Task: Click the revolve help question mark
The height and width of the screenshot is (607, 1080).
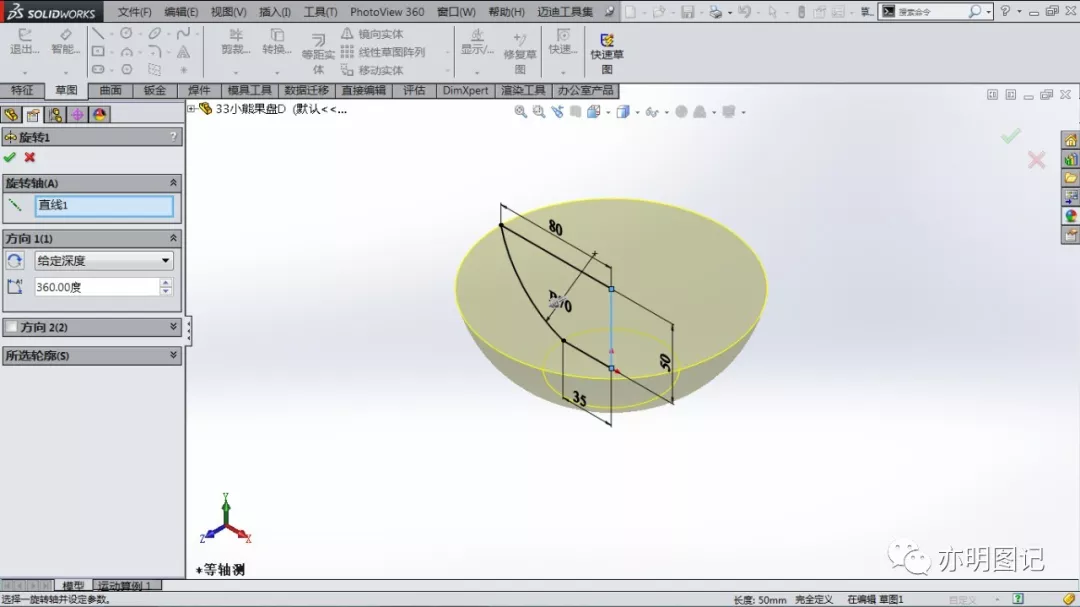Action: 174,137
